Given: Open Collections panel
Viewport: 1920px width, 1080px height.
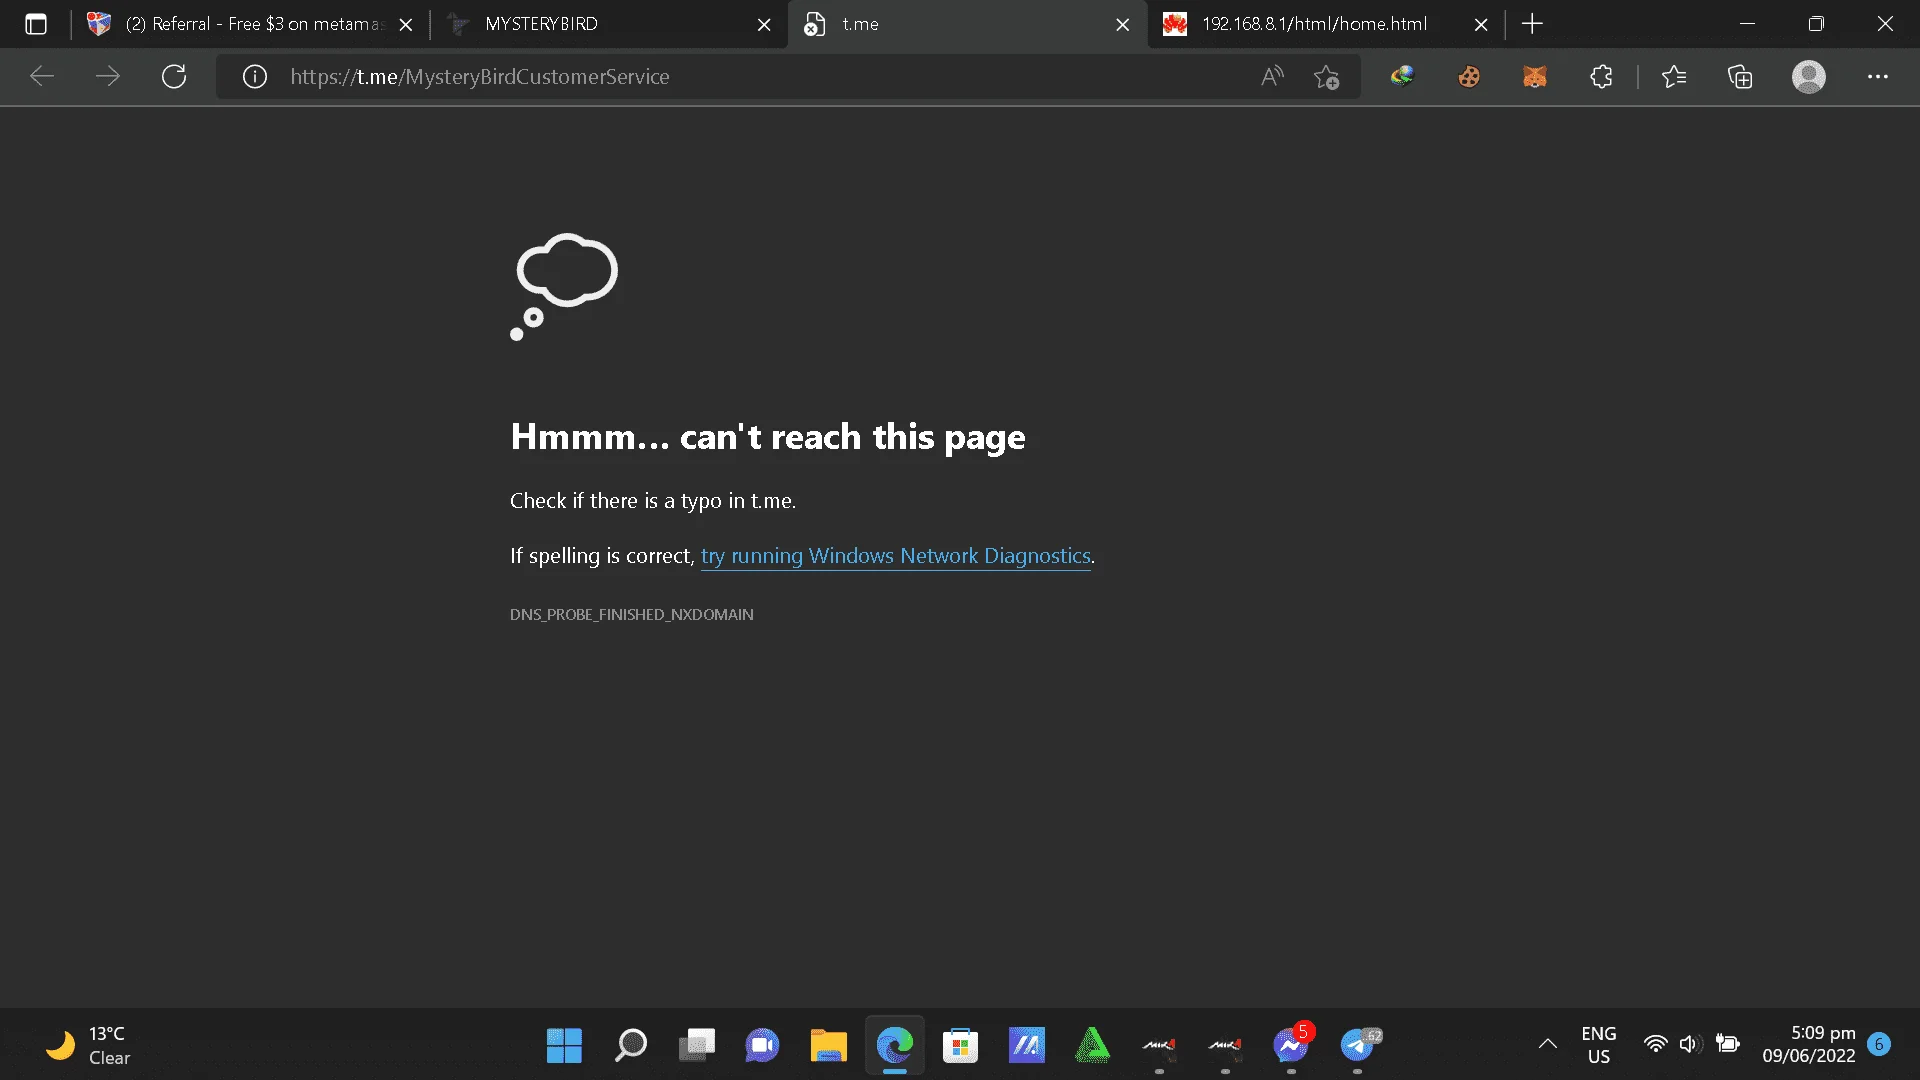Looking at the screenshot, I should (x=1740, y=77).
